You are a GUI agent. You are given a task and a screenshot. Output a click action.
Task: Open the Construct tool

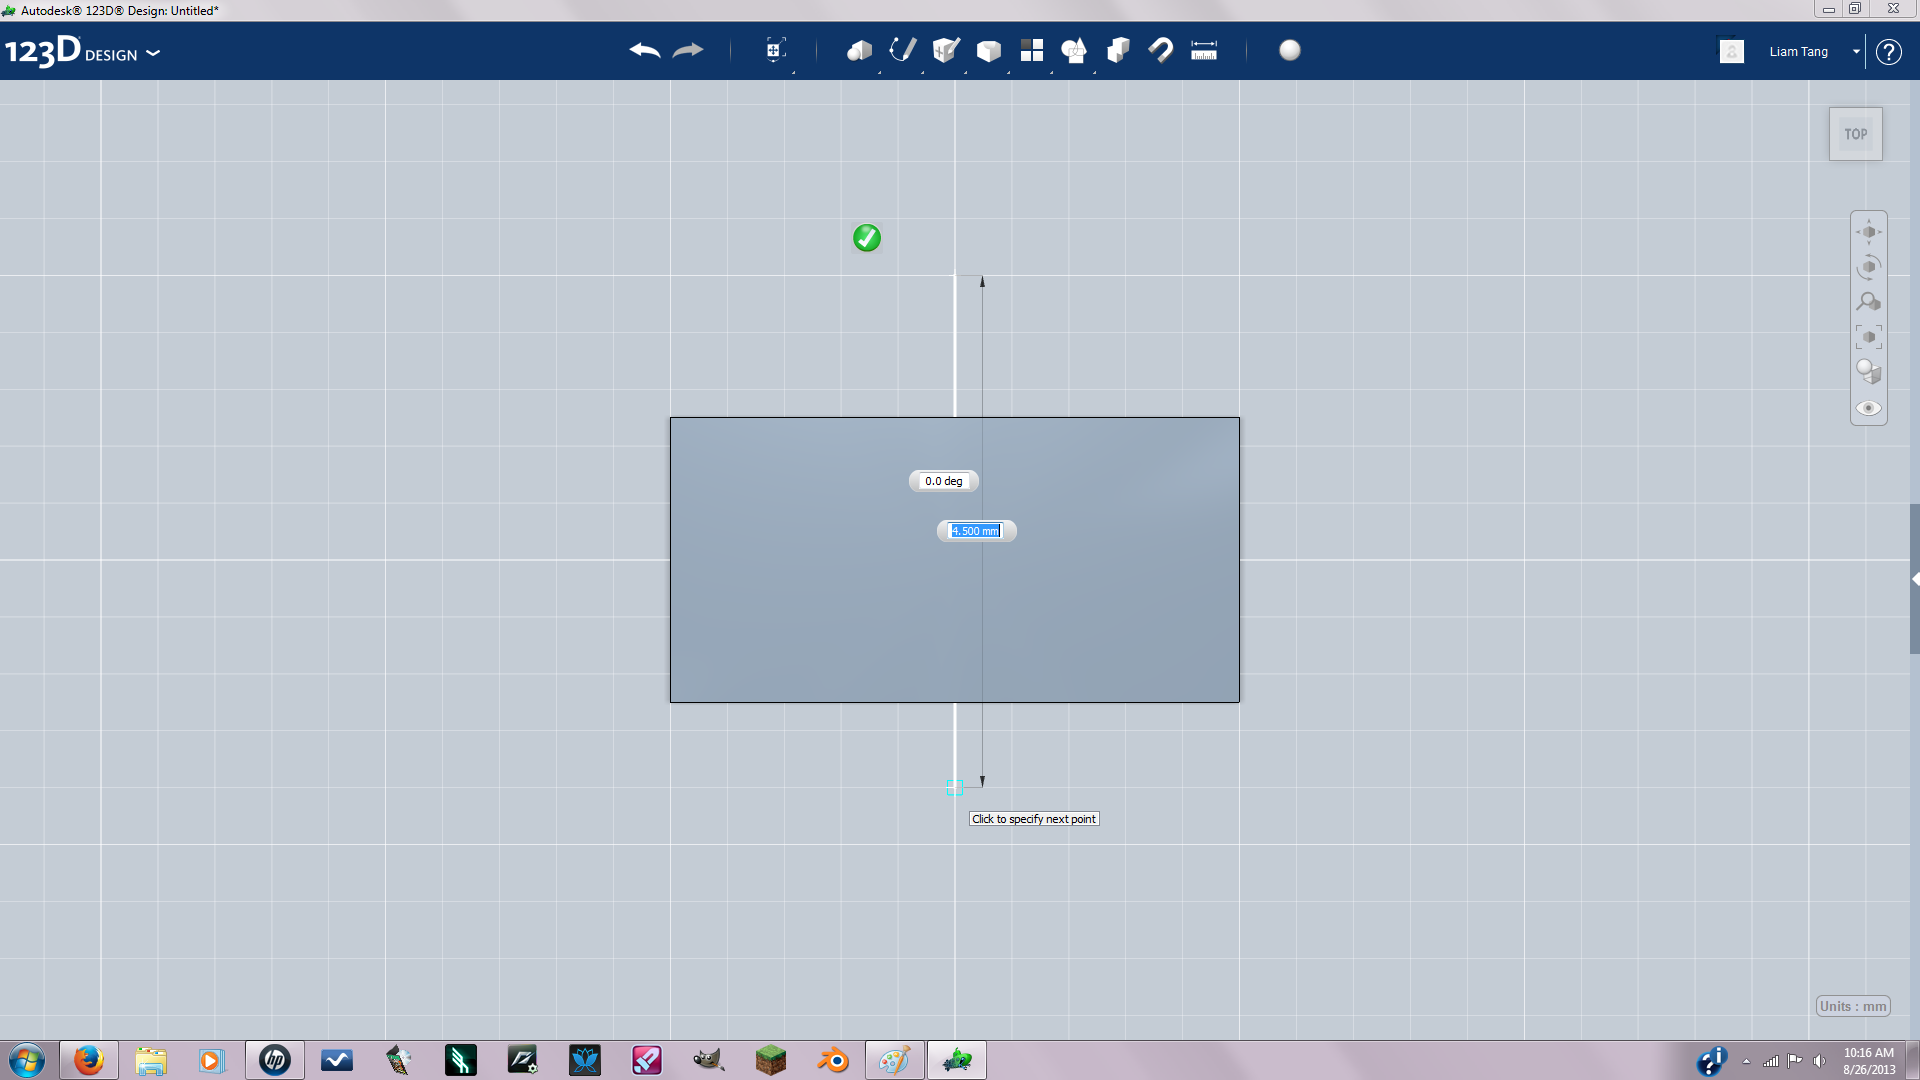click(945, 50)
